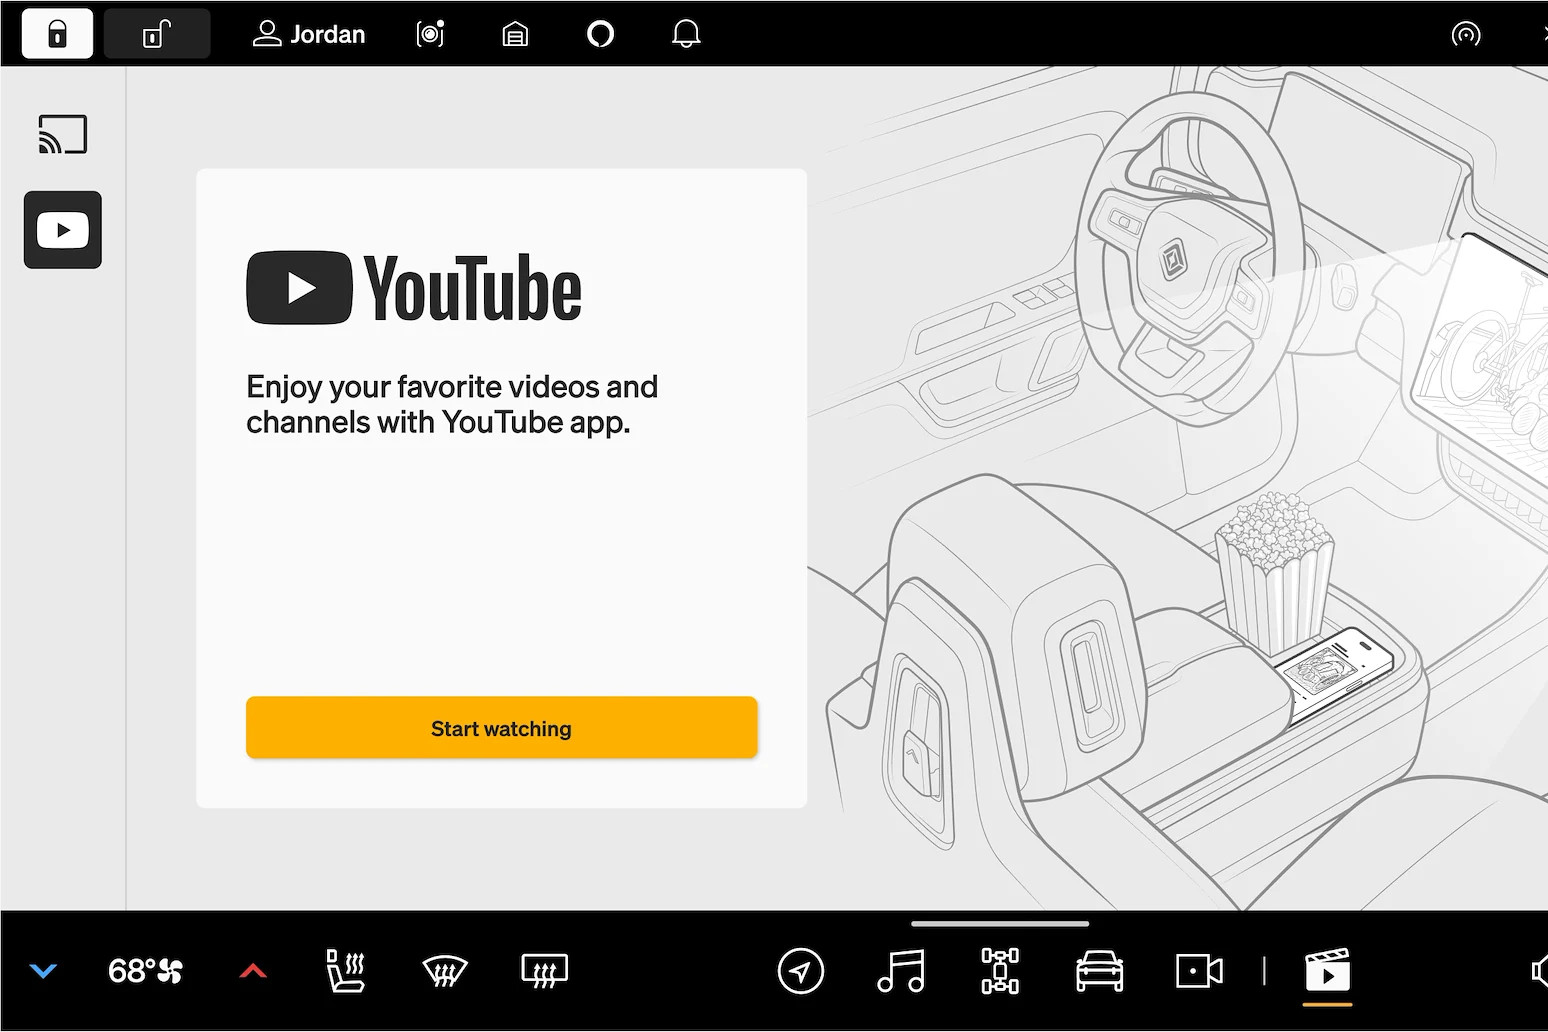Open the drive modes icon
Screen dimensions: 1548x1032
click(1000, 970)
